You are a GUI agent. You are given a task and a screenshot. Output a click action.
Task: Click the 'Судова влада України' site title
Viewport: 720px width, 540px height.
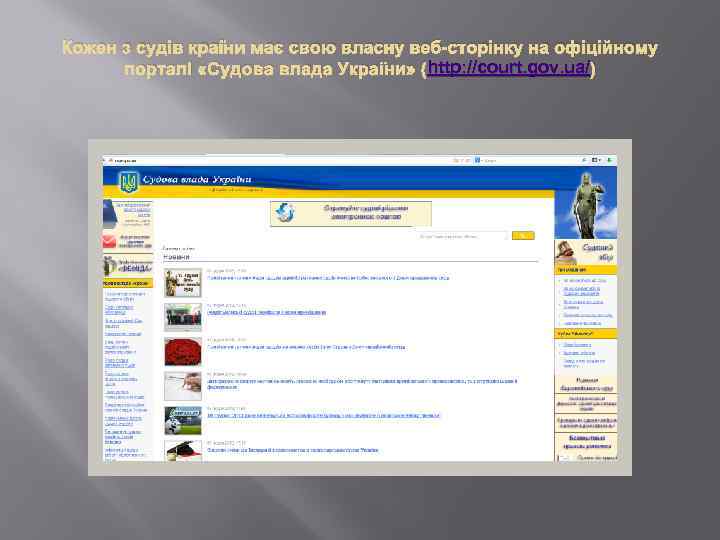tap(197, 180)
